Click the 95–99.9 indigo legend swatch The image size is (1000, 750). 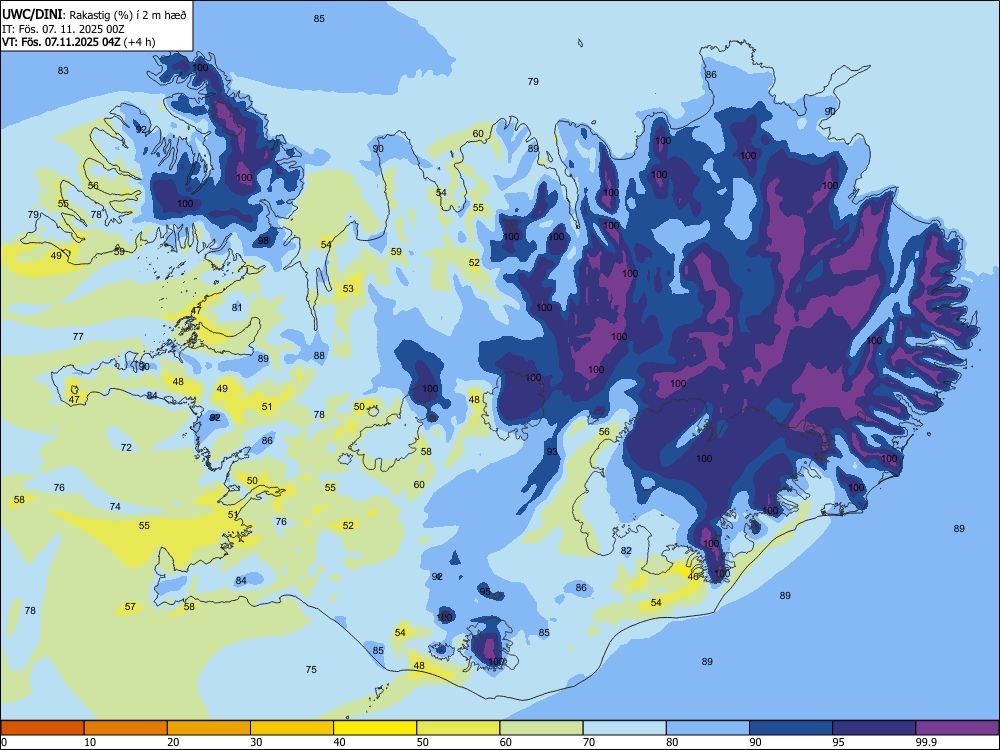(874, 728)
